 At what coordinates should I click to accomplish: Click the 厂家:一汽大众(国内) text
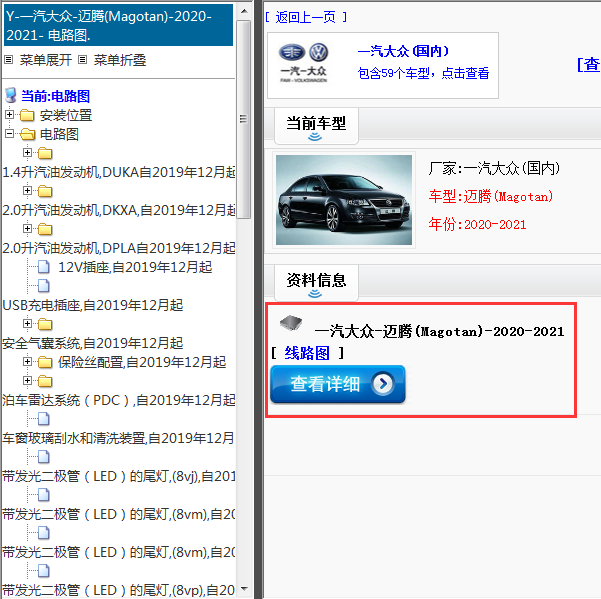pos(494,168)
